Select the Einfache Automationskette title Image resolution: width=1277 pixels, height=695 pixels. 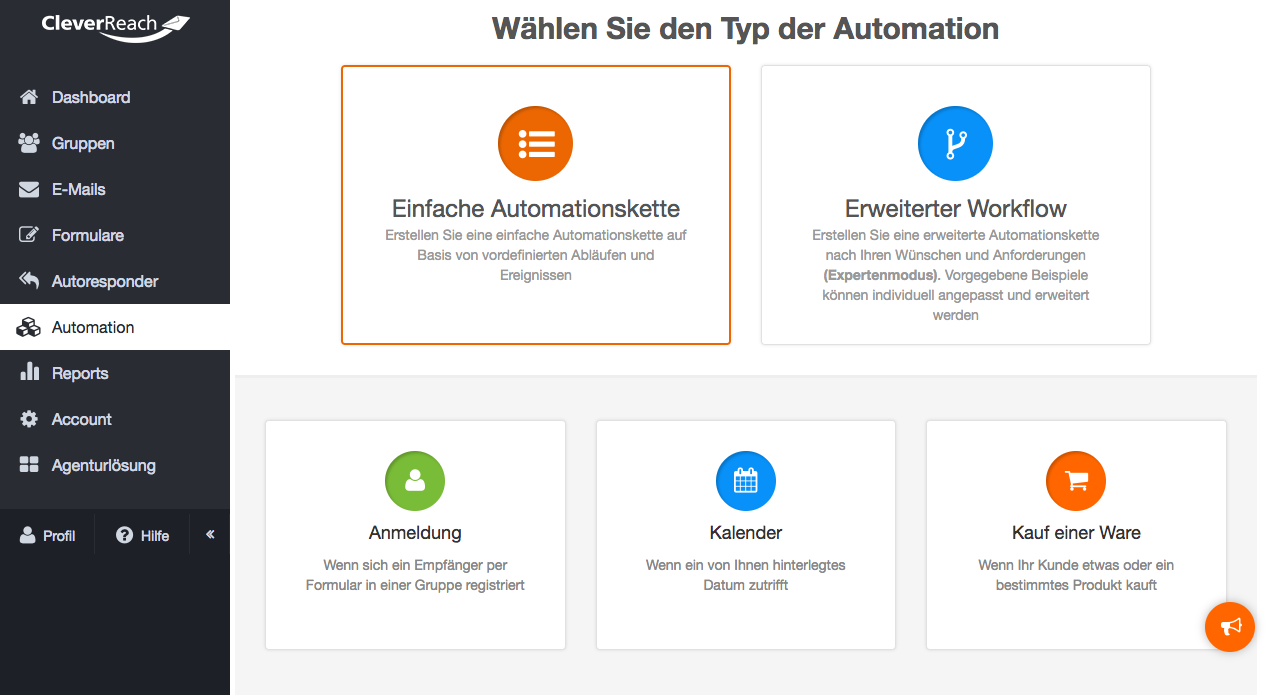(536, 209)
